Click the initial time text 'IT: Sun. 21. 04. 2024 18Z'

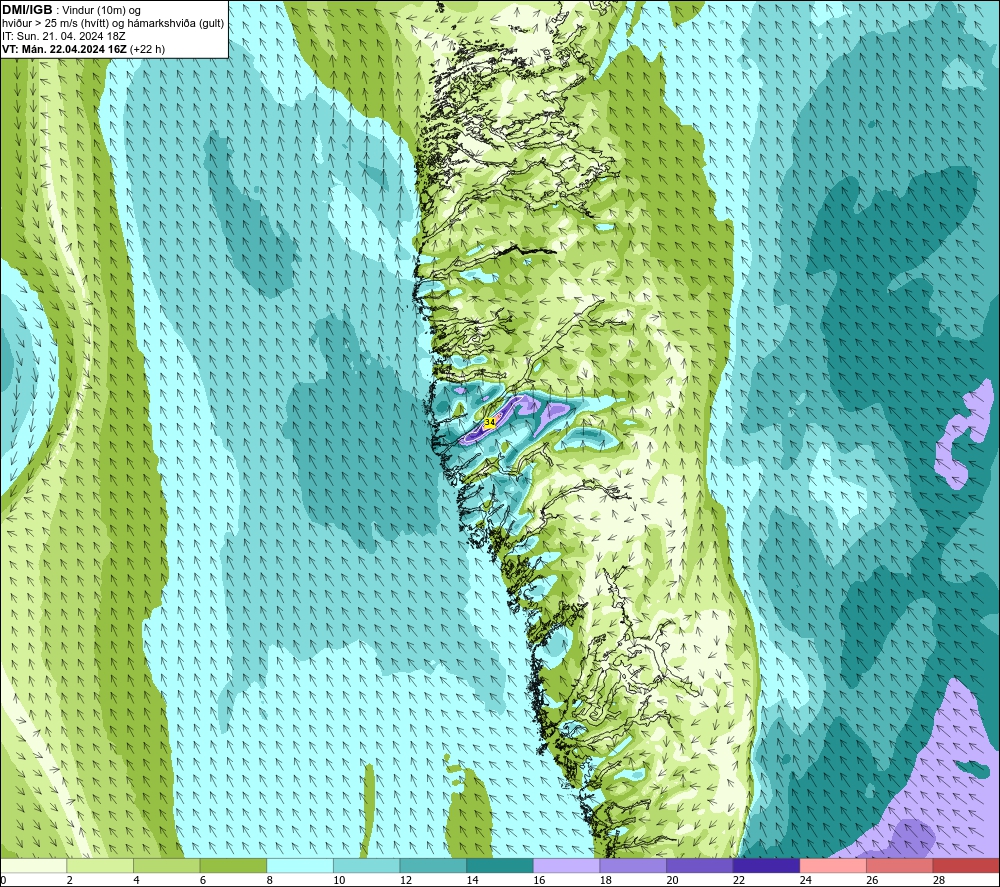(64, 36)
